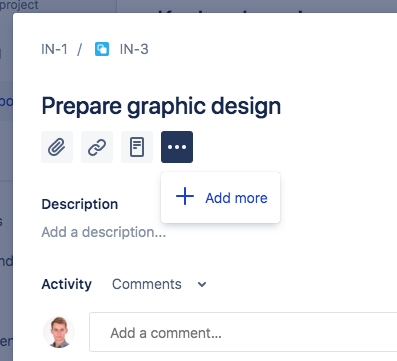Click the three-dots more actions button
Image resolution: width=397 pixels, height=361 pixels.
click(177, 147)
